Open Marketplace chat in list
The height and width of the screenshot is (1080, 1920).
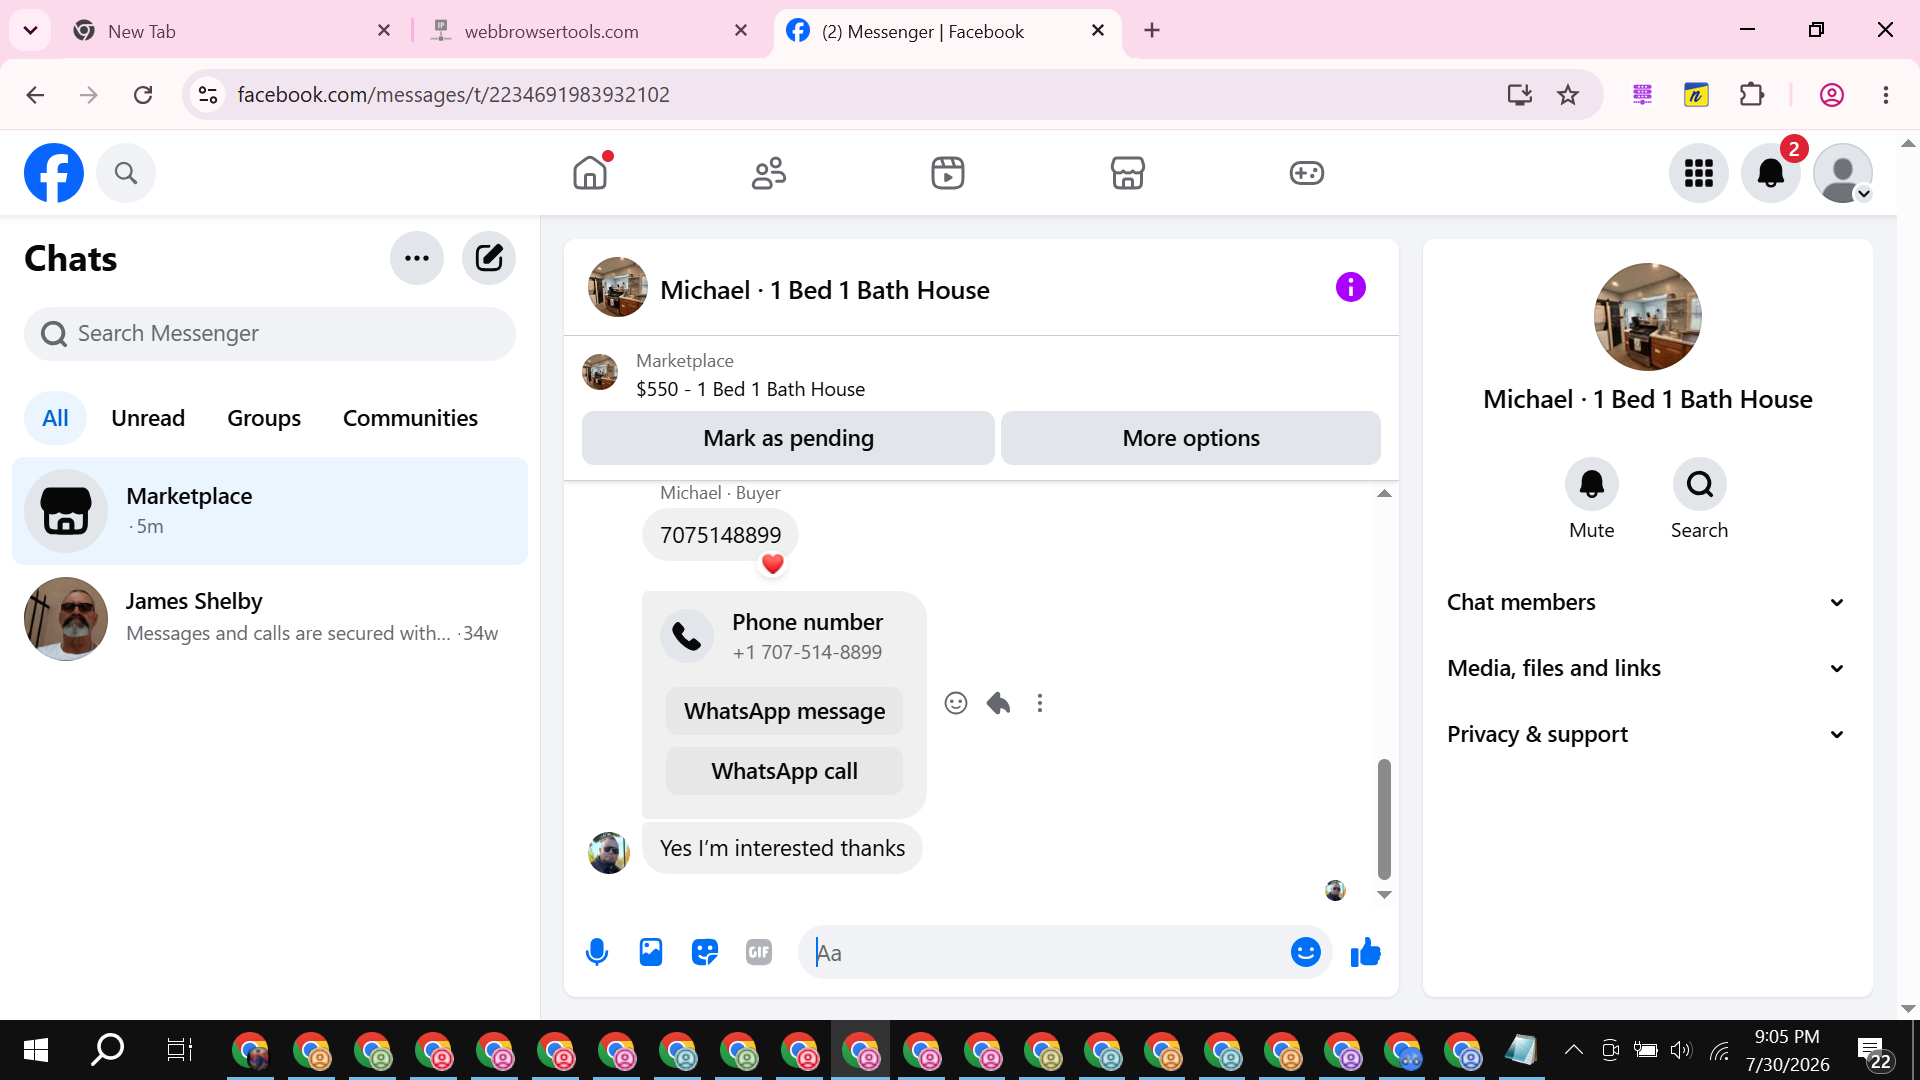pyautogui.click(x=270, y=511)
